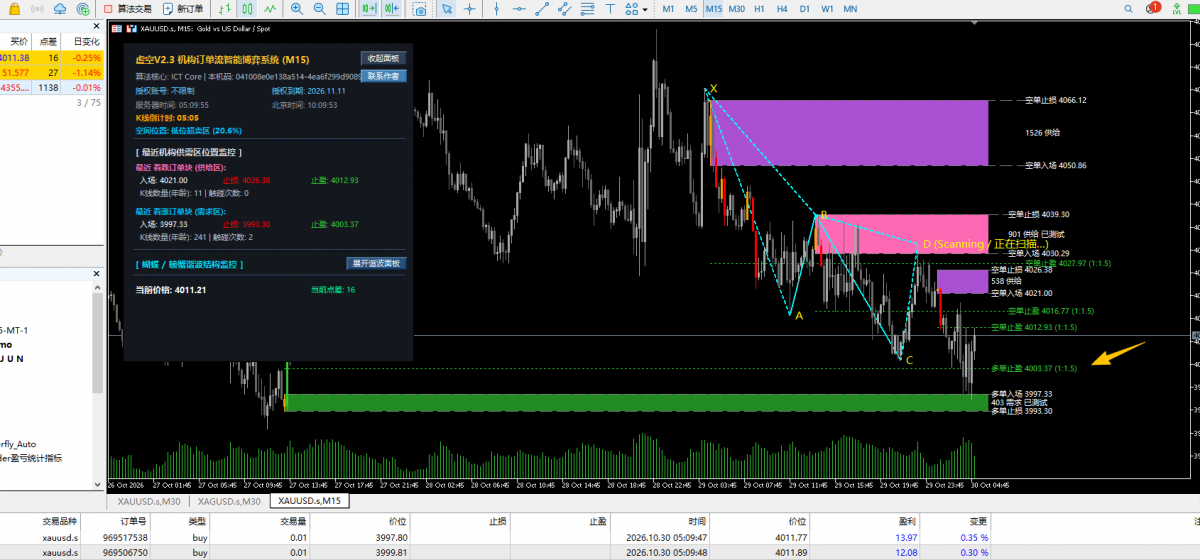Click Market Watch row with -1.14%
Screen dimensions: 1200x560
click(x=51, y=72)
